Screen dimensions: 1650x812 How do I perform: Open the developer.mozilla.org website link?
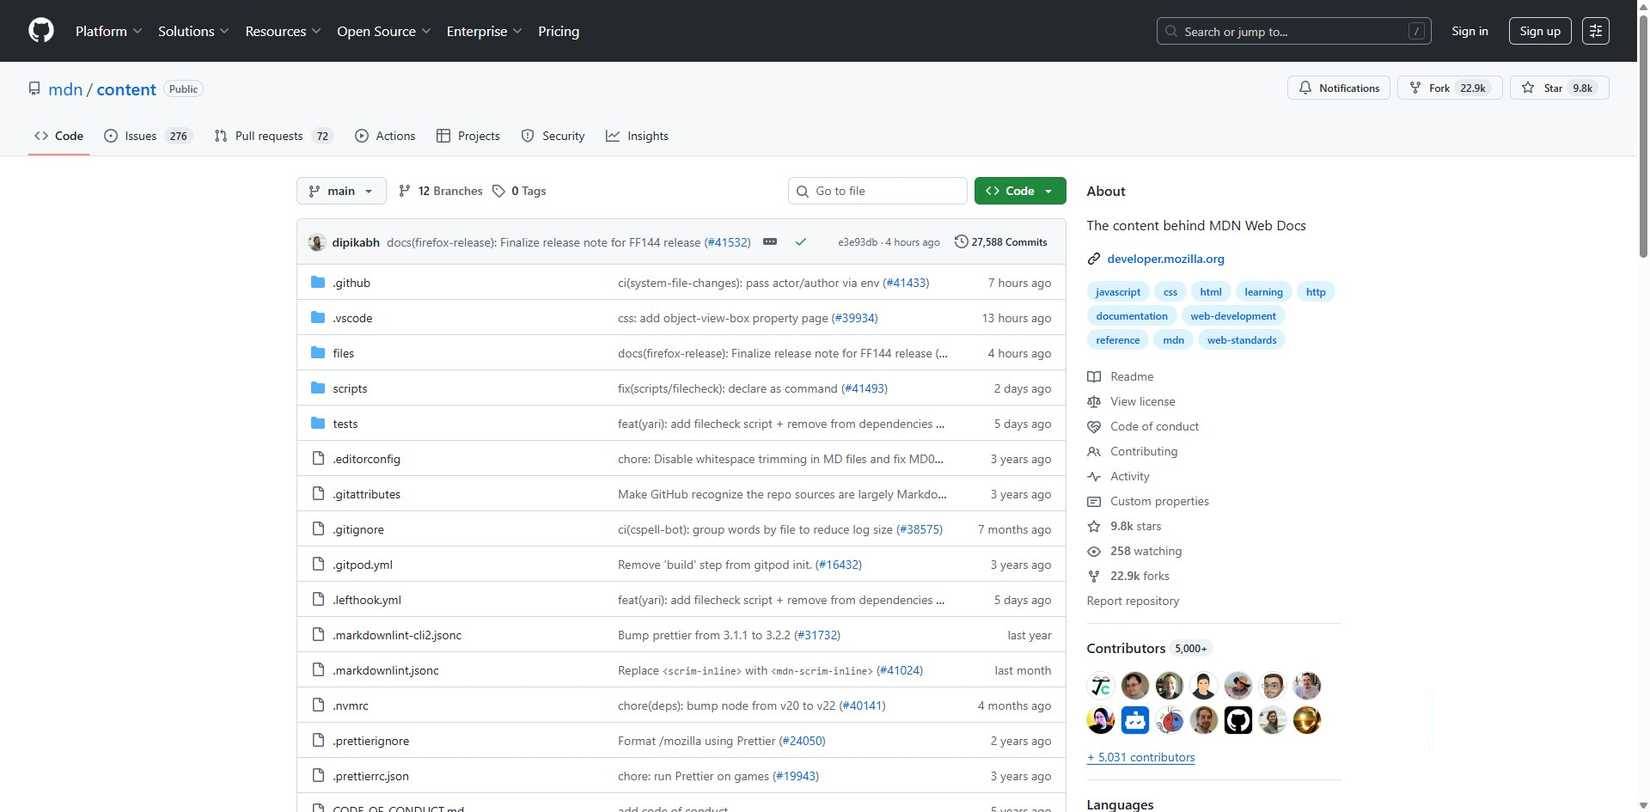click(x=1166, y=259)
